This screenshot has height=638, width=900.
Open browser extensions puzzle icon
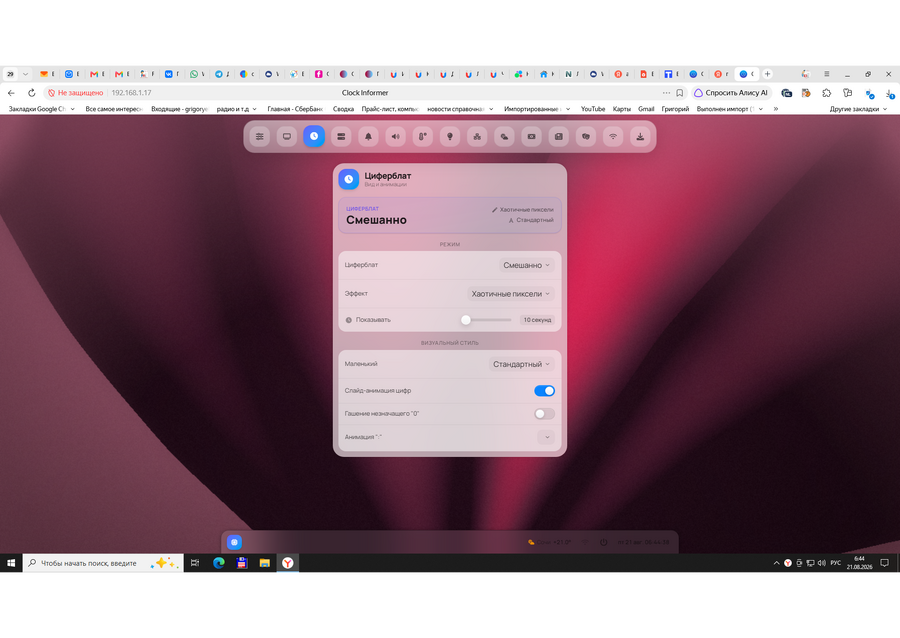[827, 92]
